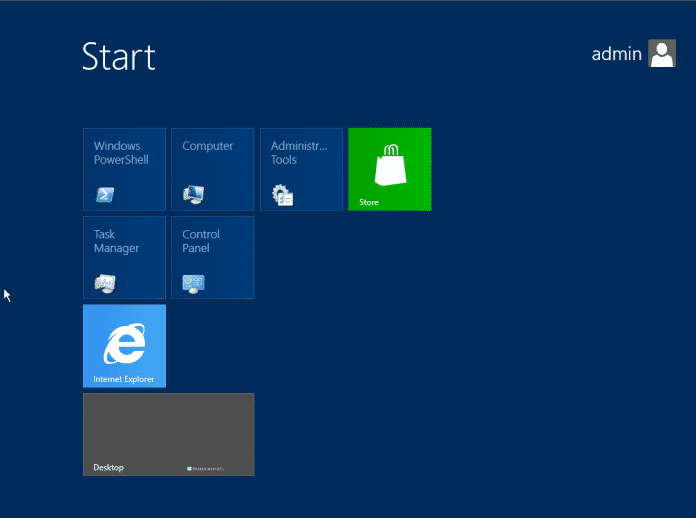Launch Store via its text label

pyautogui.click(x=369, y=203)
